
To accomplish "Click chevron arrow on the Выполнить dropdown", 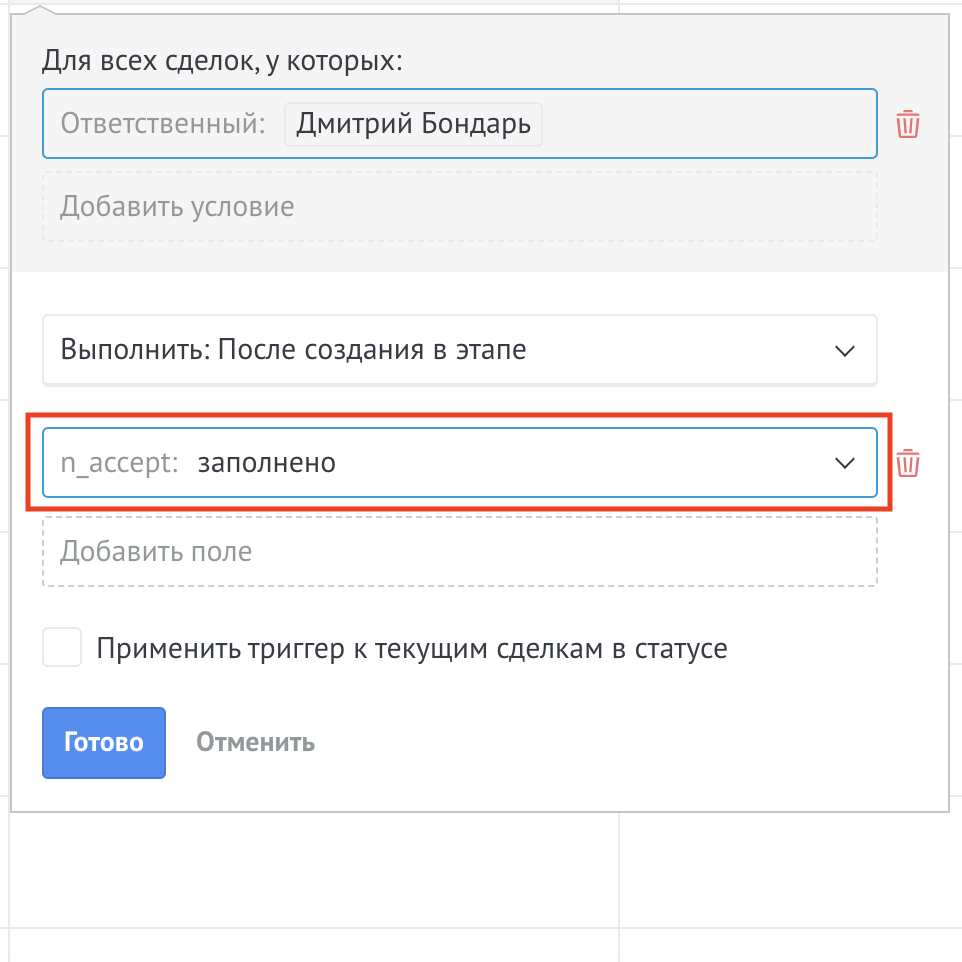I will tap(845, 351).
